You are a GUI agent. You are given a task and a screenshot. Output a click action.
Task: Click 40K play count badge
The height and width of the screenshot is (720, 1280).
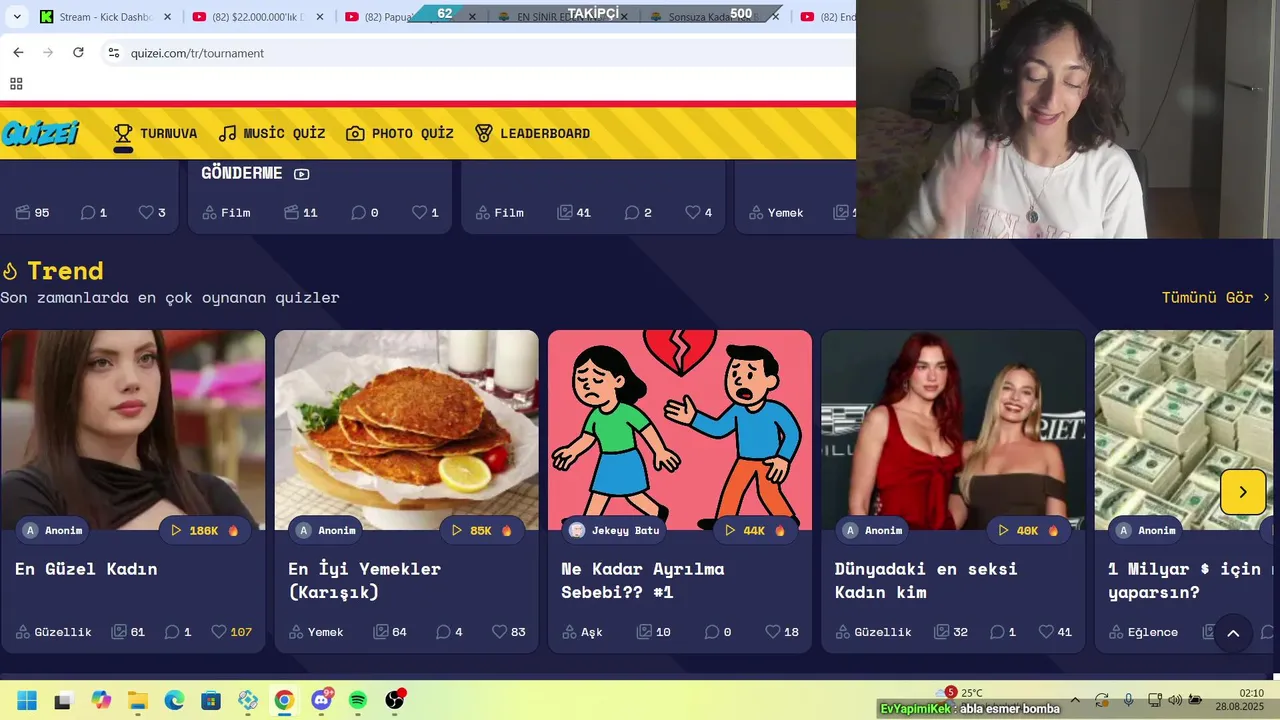1029,530
